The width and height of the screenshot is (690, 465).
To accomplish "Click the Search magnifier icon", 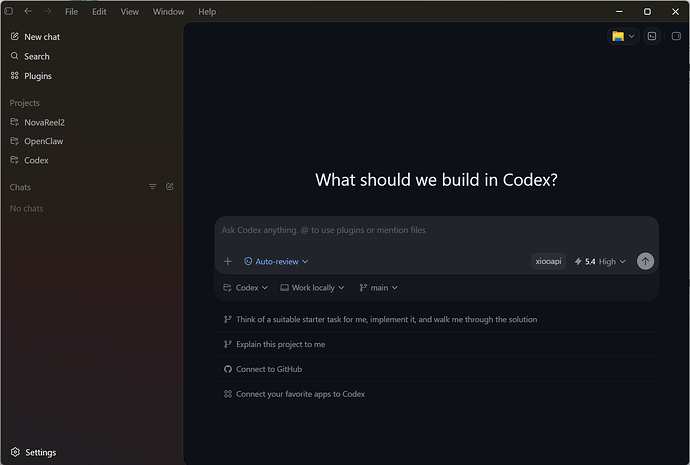I will click(15, 56).
